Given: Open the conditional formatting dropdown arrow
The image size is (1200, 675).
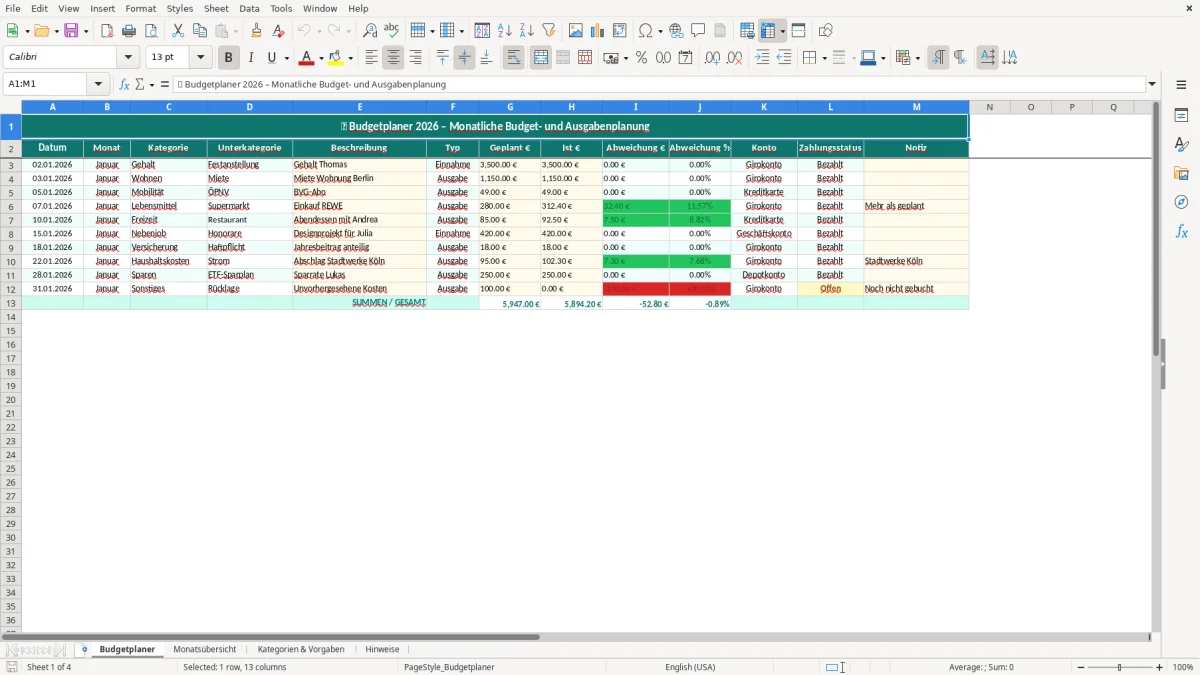Looking at the screenshot, I should click(x=917, y=58).
